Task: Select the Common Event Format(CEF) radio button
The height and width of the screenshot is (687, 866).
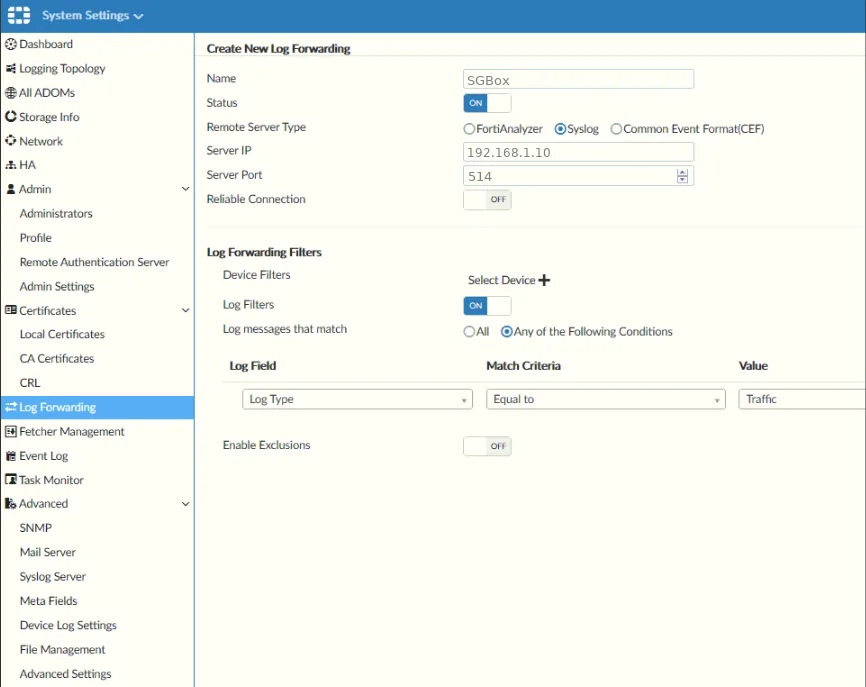Action: tap(616, 129)
